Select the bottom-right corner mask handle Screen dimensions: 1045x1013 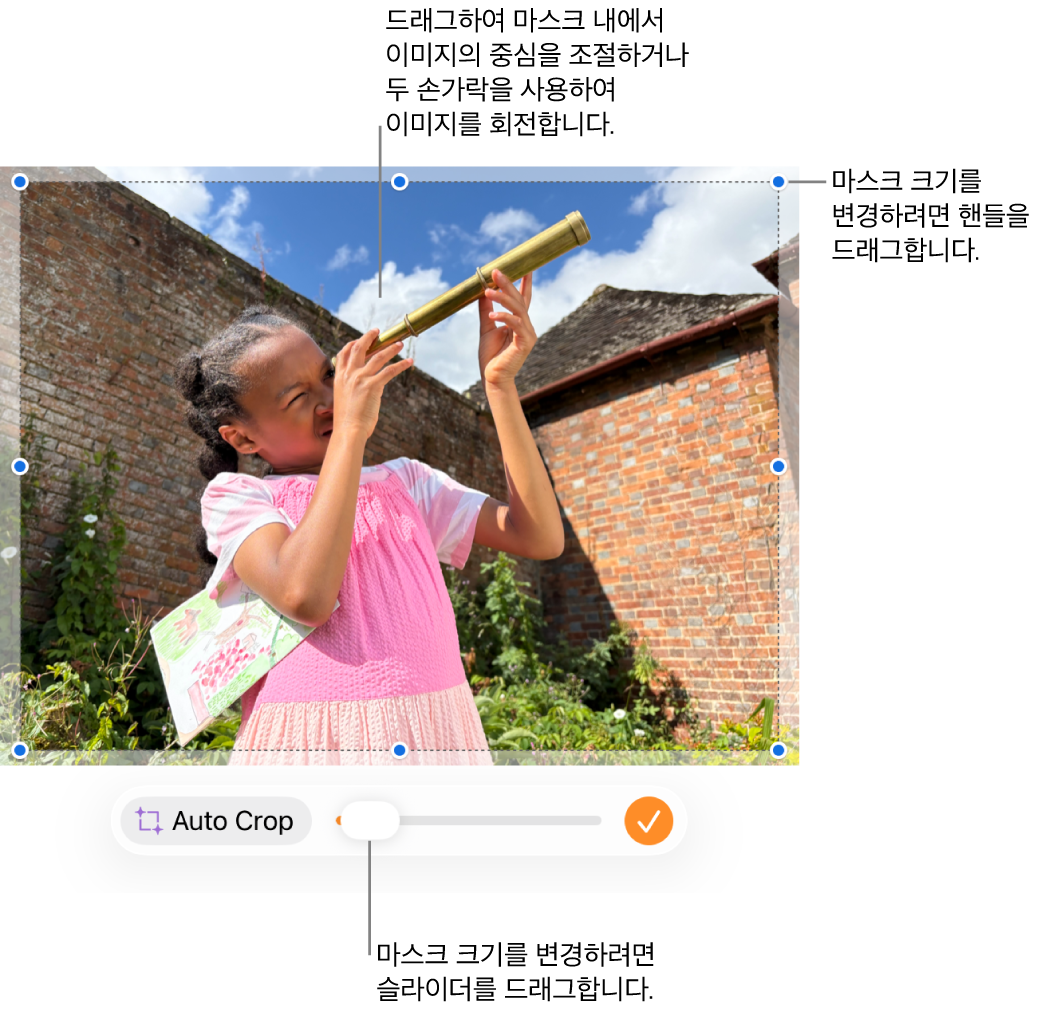[778, 750]
